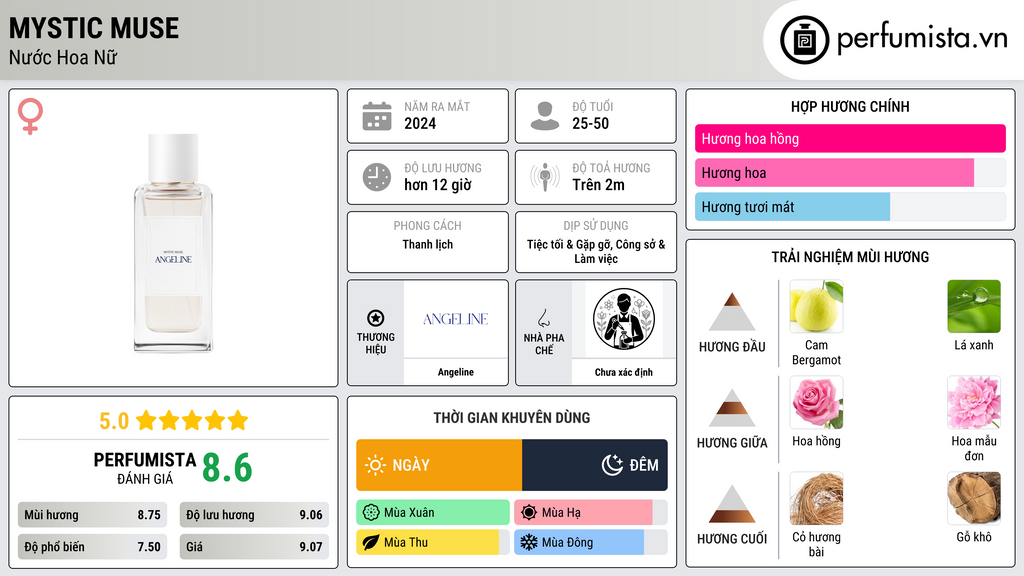Click the TRẢI NGHIỆM MÙI HƯƠNG heading
The width and height of the screenshot is (1024, 576).
point(850,257)
